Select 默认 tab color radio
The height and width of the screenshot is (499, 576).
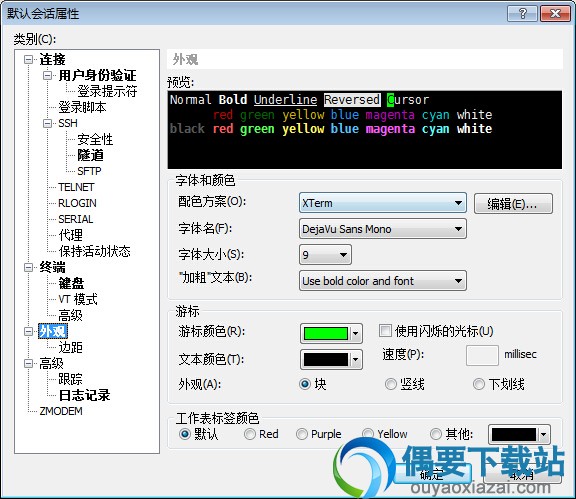(x=184, y=434)
